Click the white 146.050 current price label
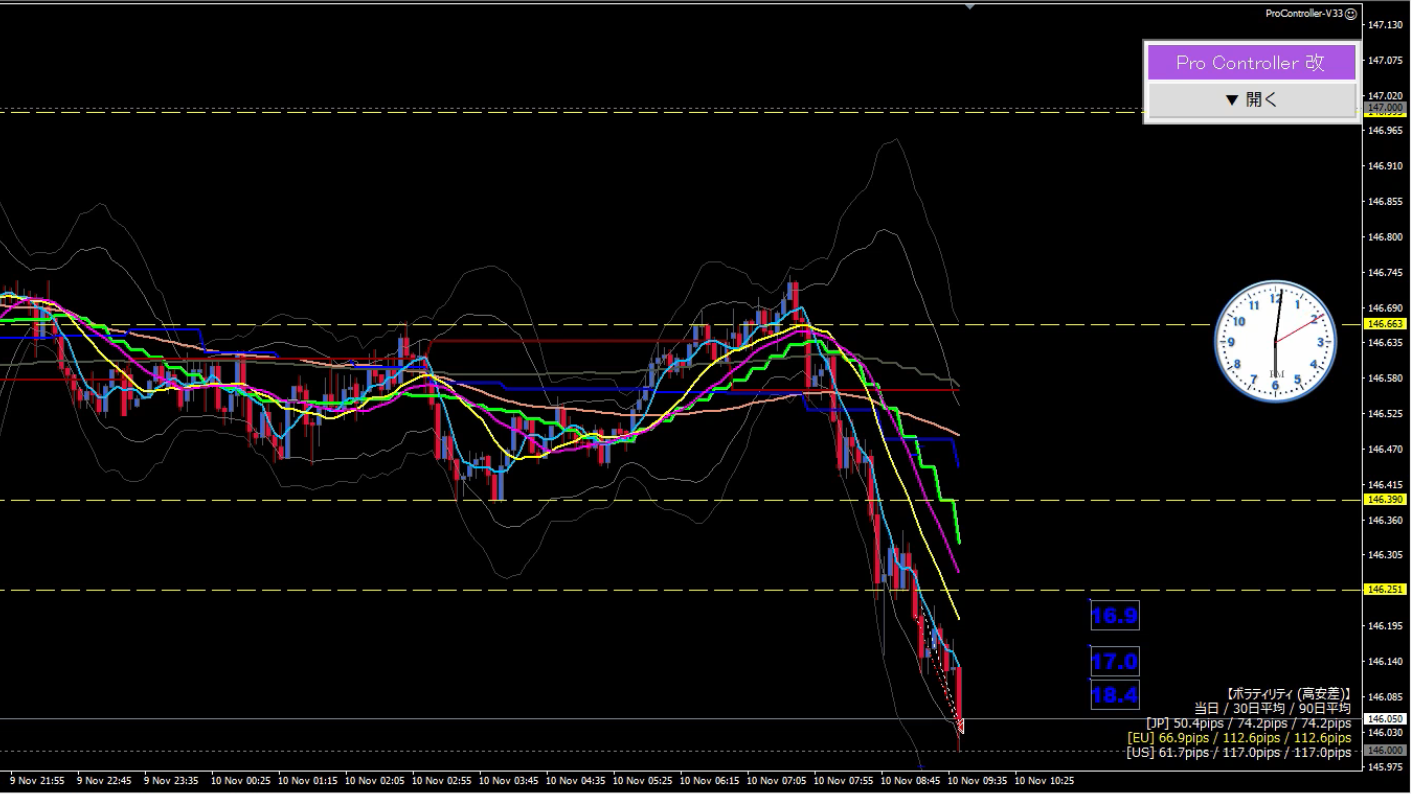Viewport: 1411px width, 794px height. click(1386, 719)
